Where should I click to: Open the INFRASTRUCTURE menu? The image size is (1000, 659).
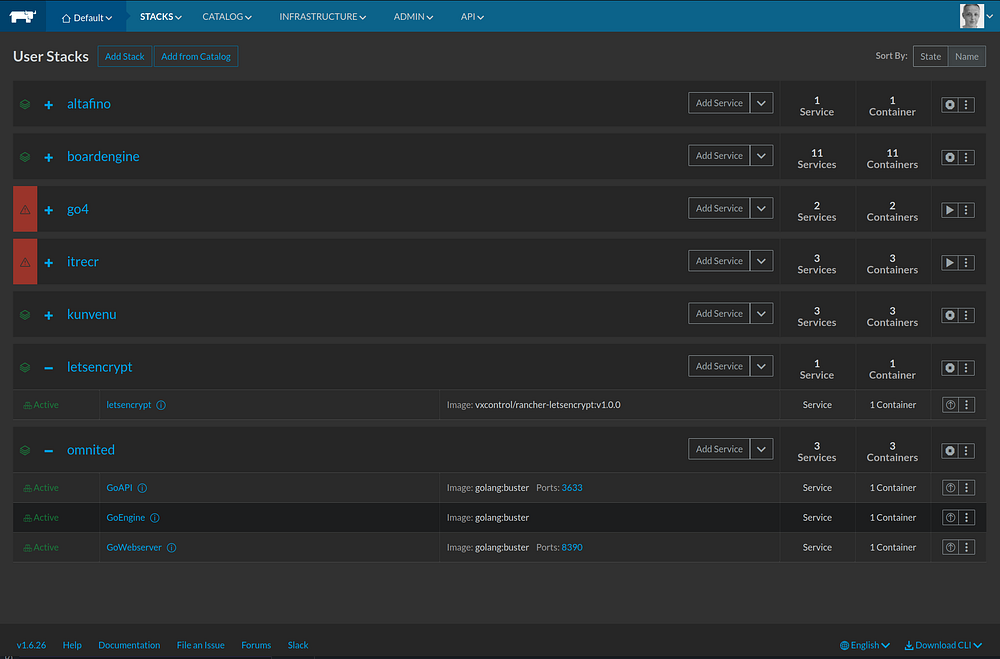click(322, 17)
